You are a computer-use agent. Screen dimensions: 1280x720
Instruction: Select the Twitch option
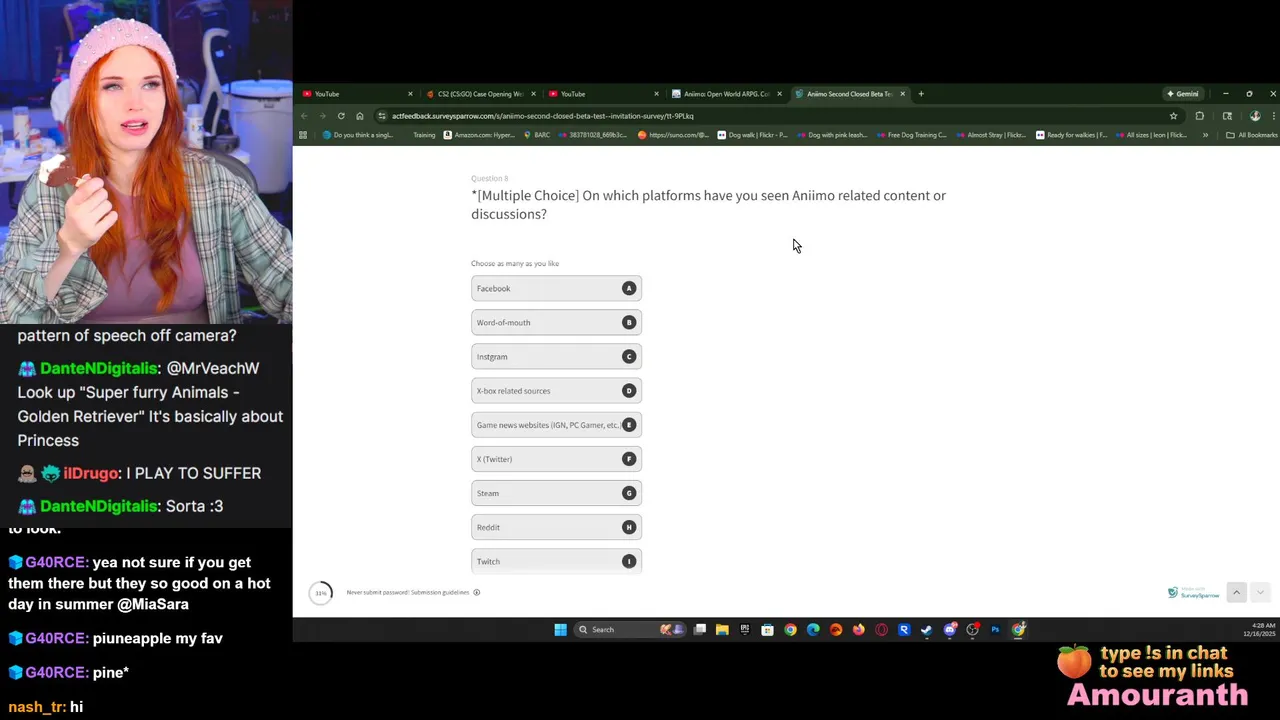point(556,561)
